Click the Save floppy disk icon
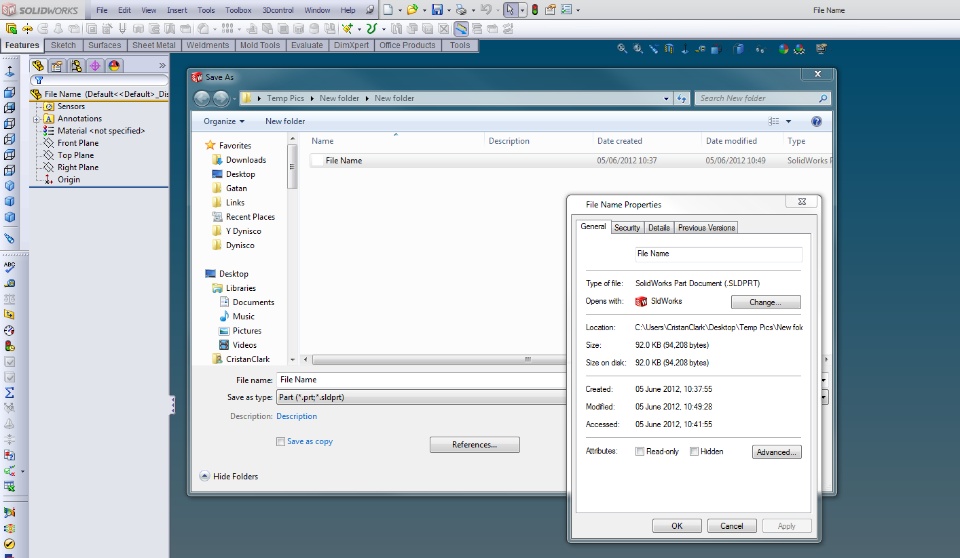This screenshot has height=558, width=960. click(x=437, y=10)
